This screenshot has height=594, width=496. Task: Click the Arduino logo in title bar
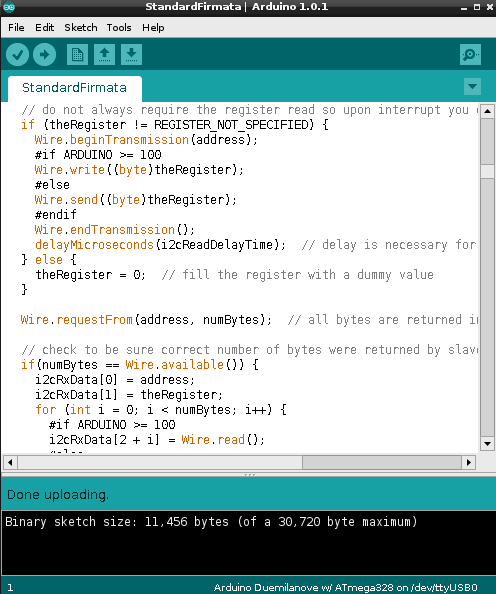point(9,7)
